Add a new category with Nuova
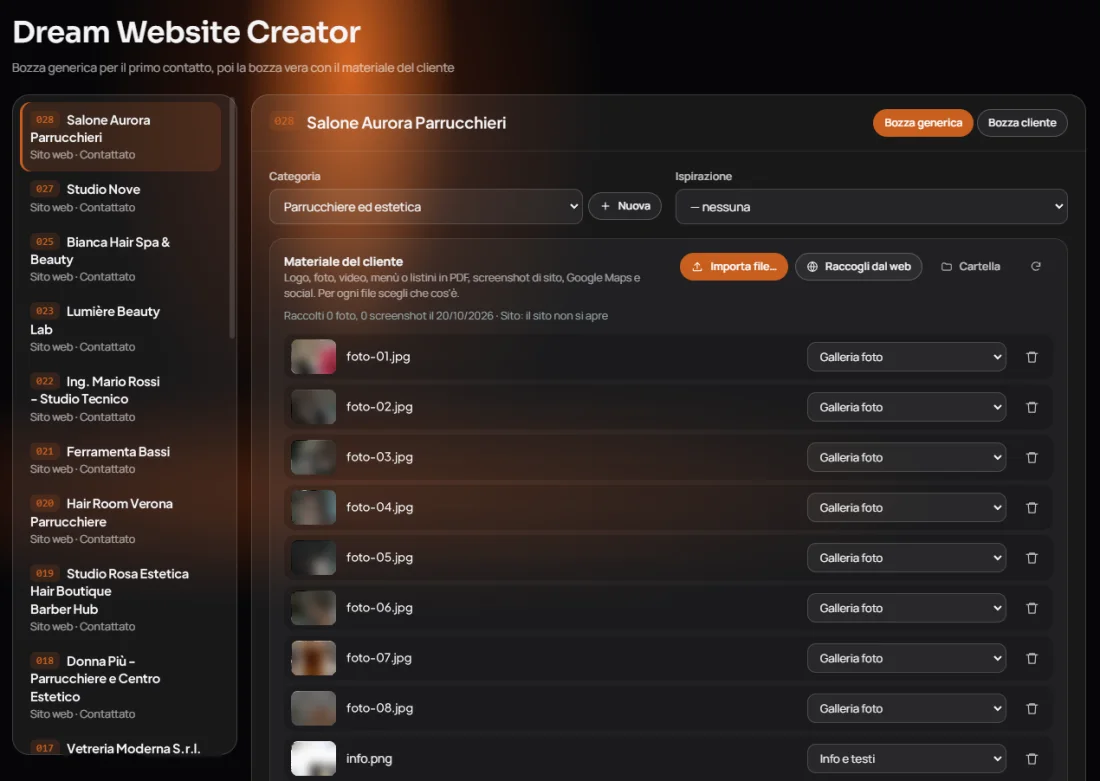 click(625, 206)
